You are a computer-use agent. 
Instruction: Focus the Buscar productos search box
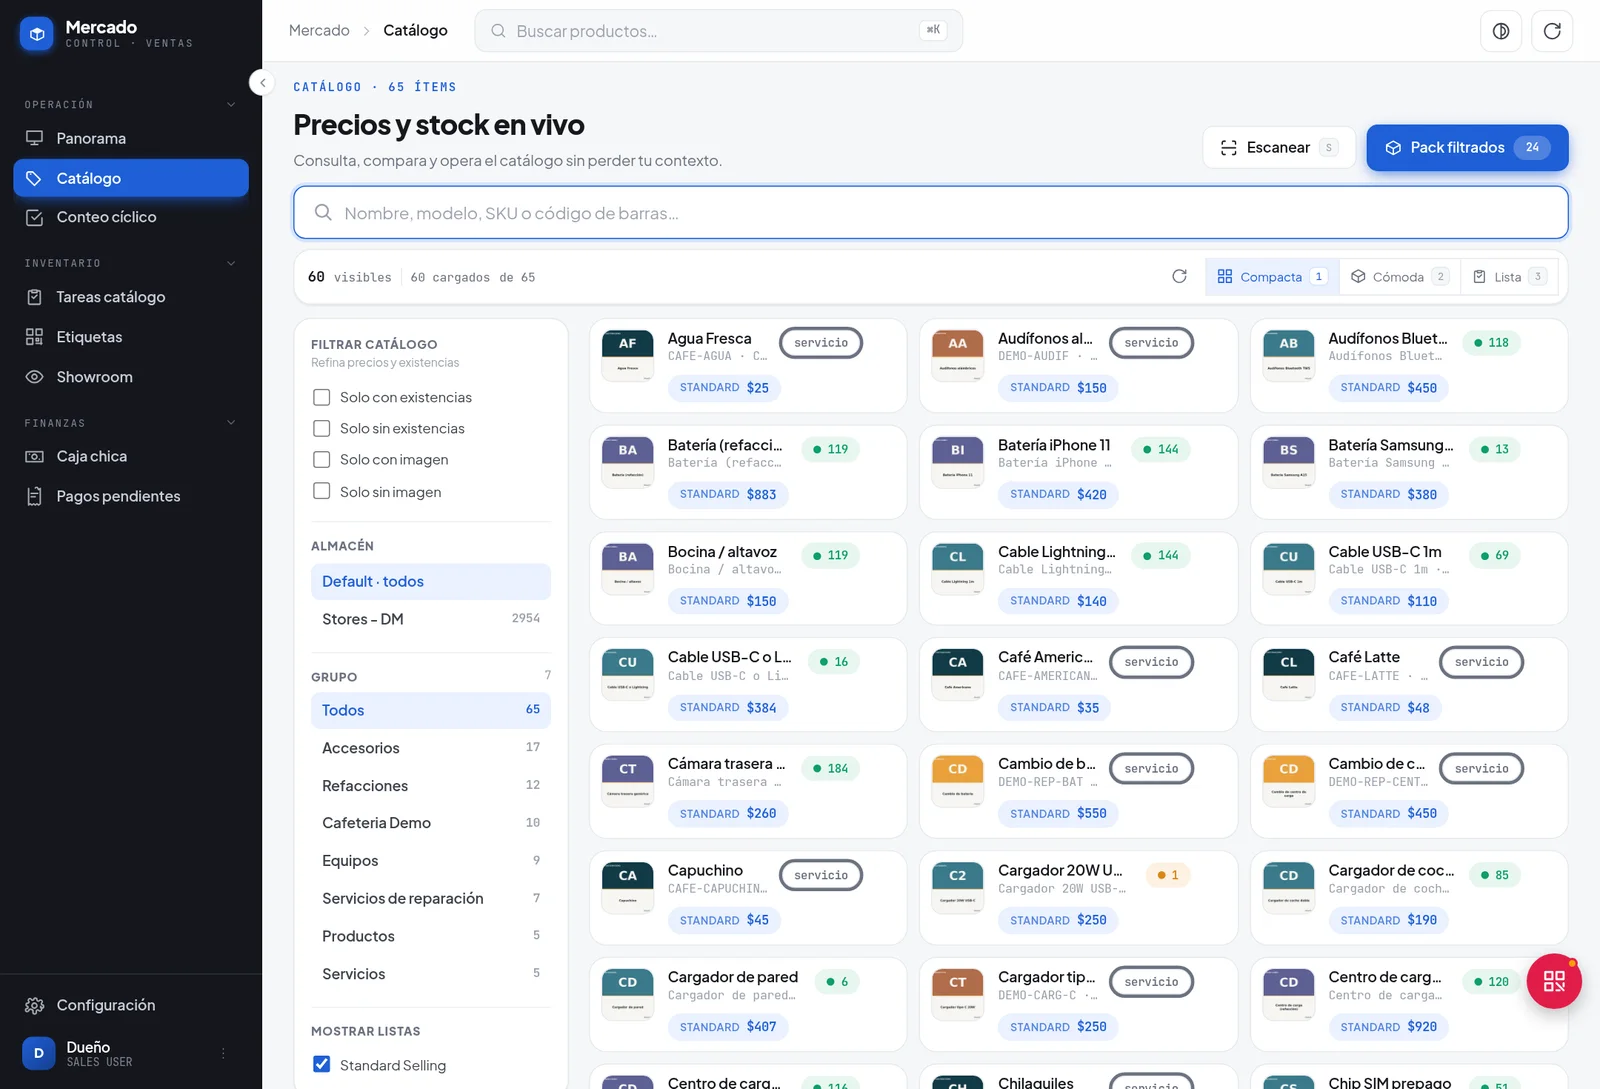point(718,31)
